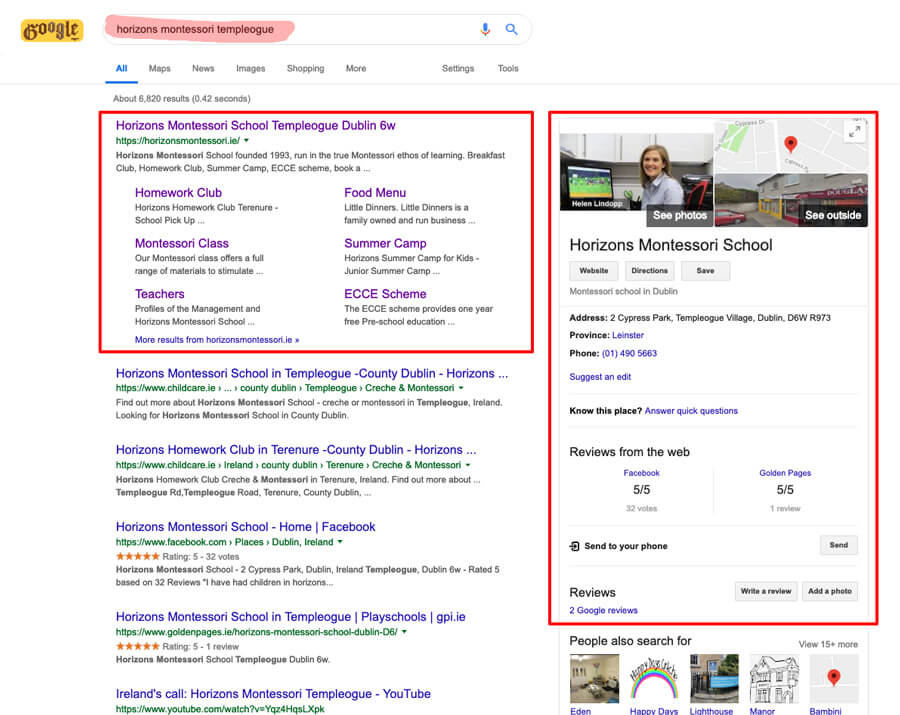Screen dimensions: 900x715
Task: Open search Settings
Action: pyautogui.click(x=458, y=68)
